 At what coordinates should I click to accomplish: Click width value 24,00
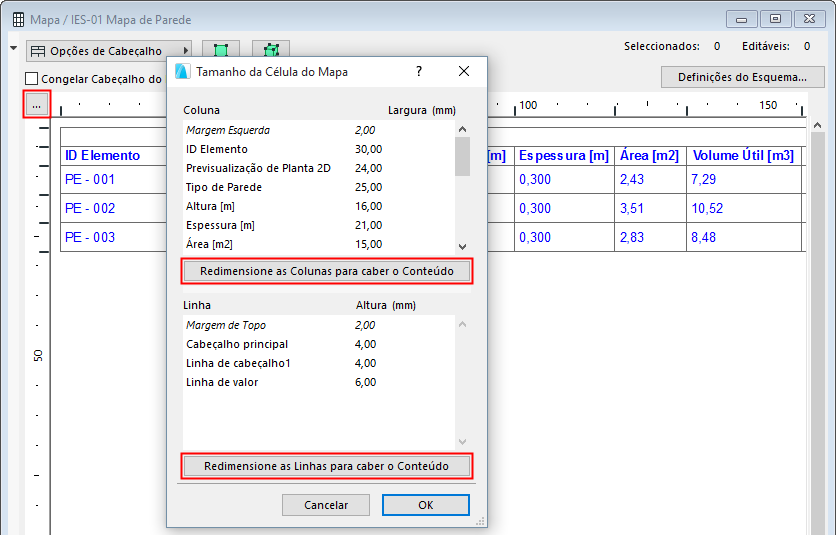tap(368, 168)
